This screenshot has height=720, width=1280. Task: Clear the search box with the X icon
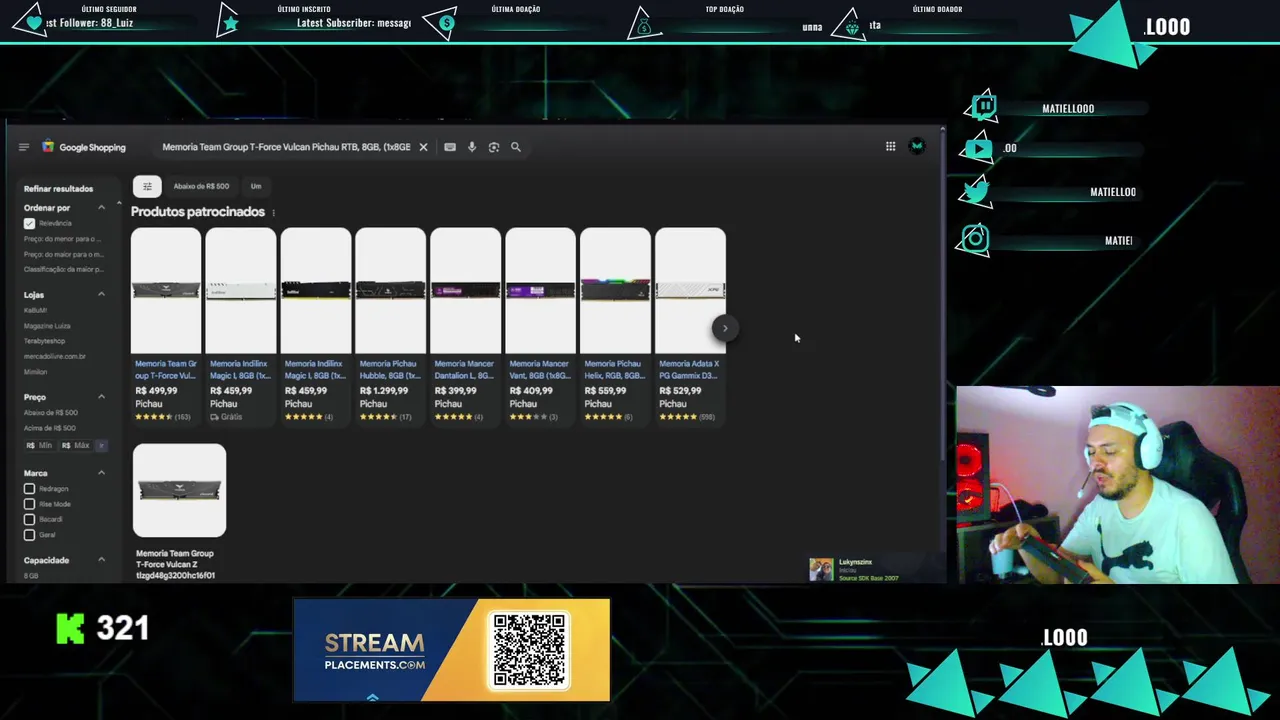click(423, 147)
